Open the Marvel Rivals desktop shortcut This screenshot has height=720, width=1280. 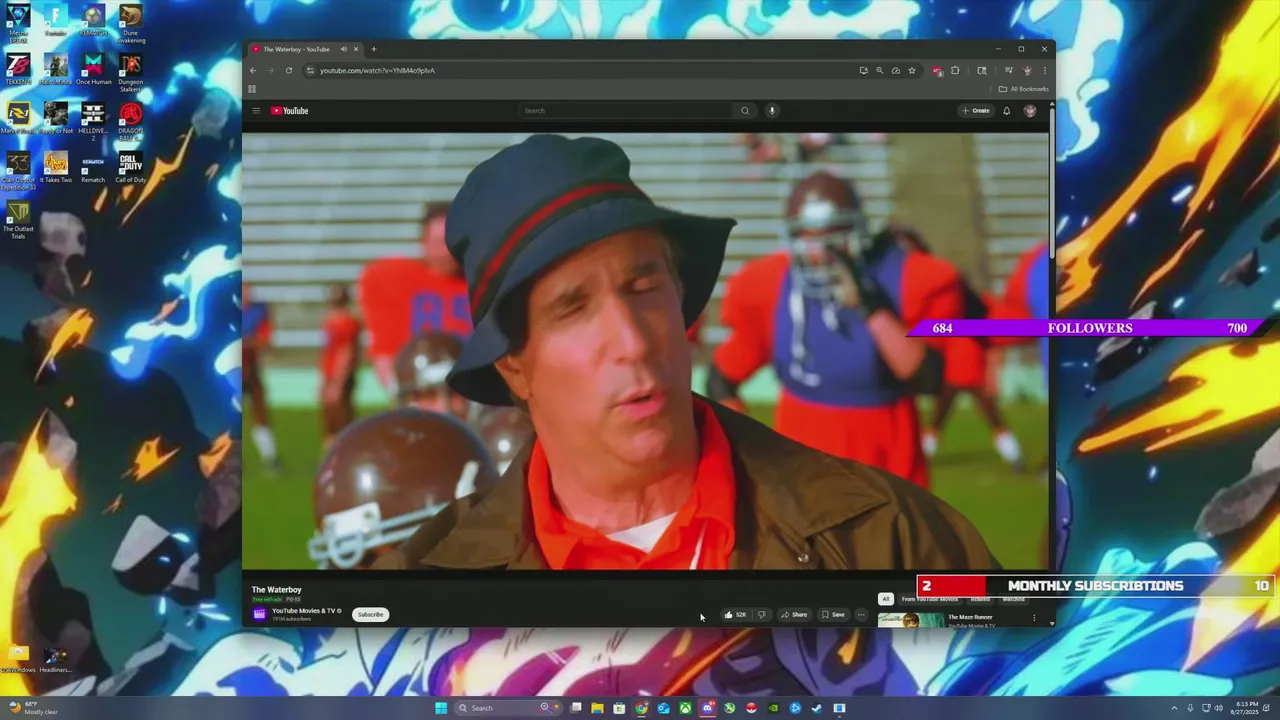[x=18, y=118]
